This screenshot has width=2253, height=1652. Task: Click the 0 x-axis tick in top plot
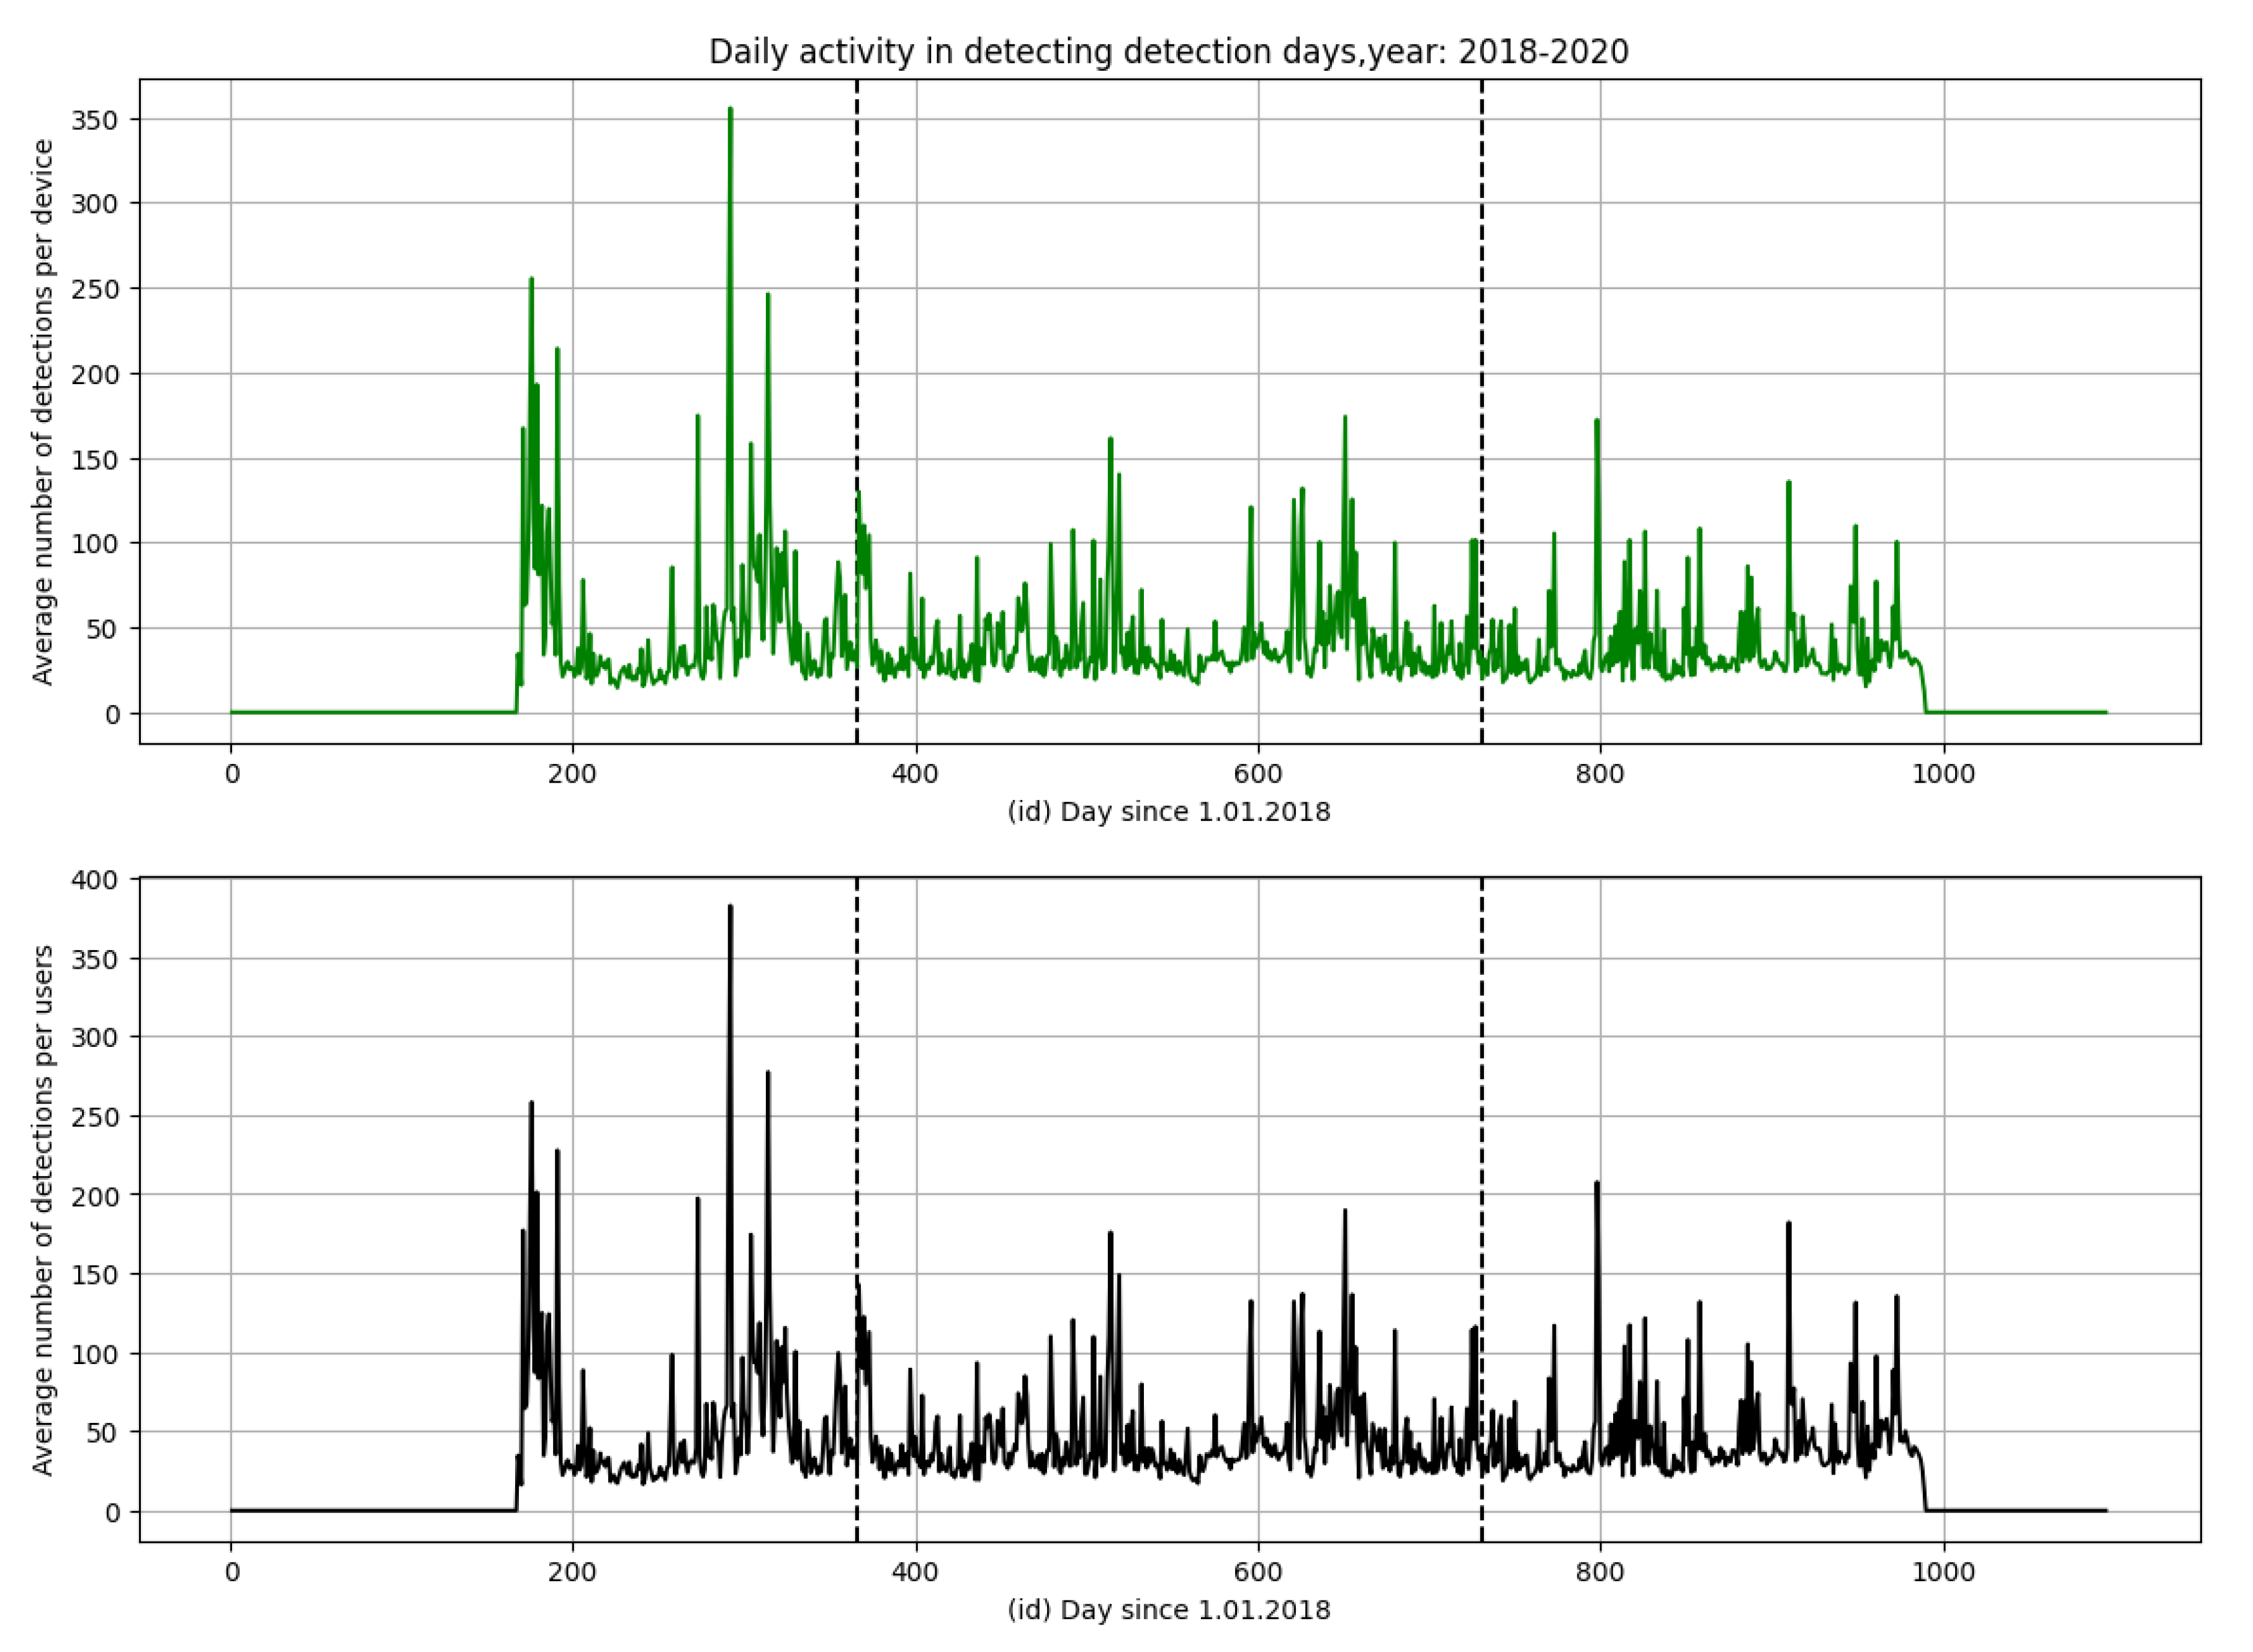[x=232, y=774]
